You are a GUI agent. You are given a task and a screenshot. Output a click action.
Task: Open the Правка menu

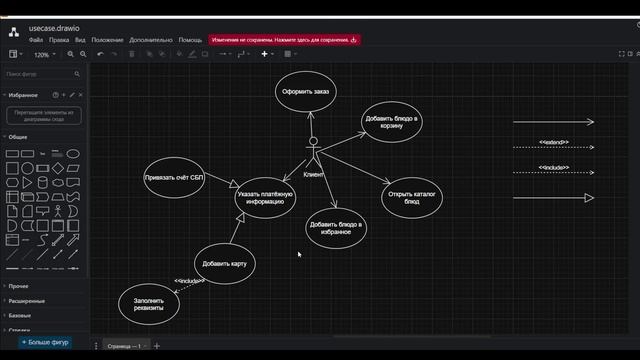tap(59, 40)
